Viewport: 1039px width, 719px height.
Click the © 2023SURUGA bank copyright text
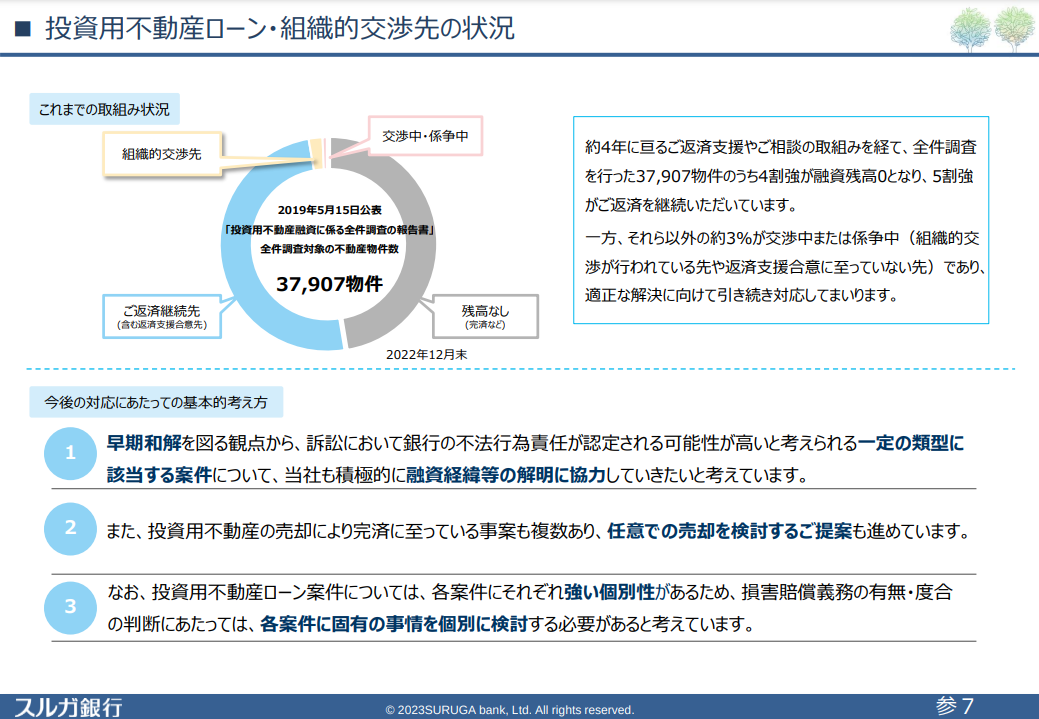pos(510,710)
